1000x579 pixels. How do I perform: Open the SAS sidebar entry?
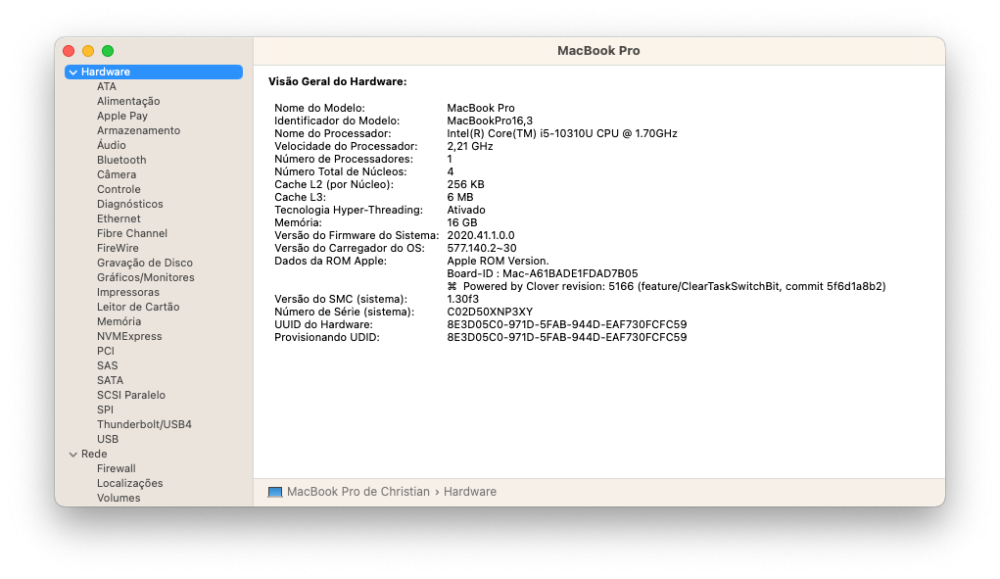(x=107, y=365)
